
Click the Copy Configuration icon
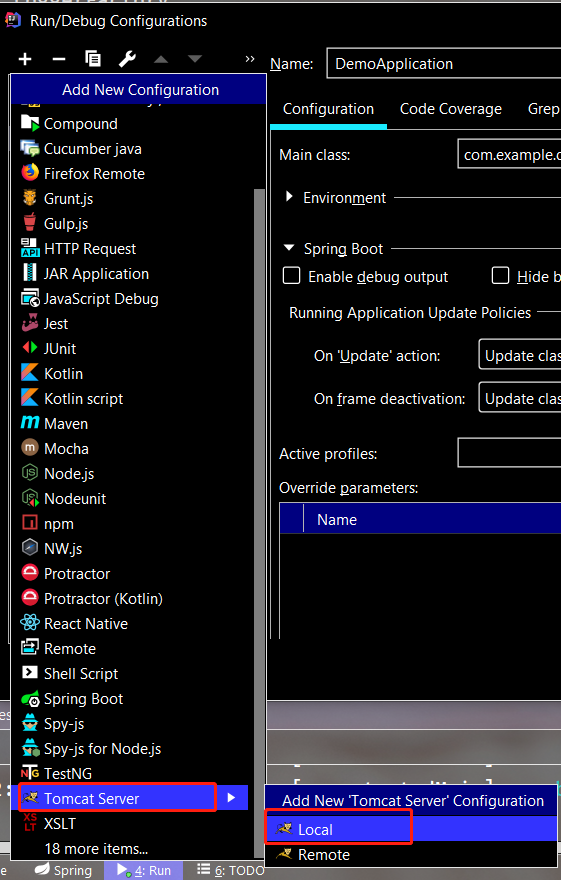point(93,58)
